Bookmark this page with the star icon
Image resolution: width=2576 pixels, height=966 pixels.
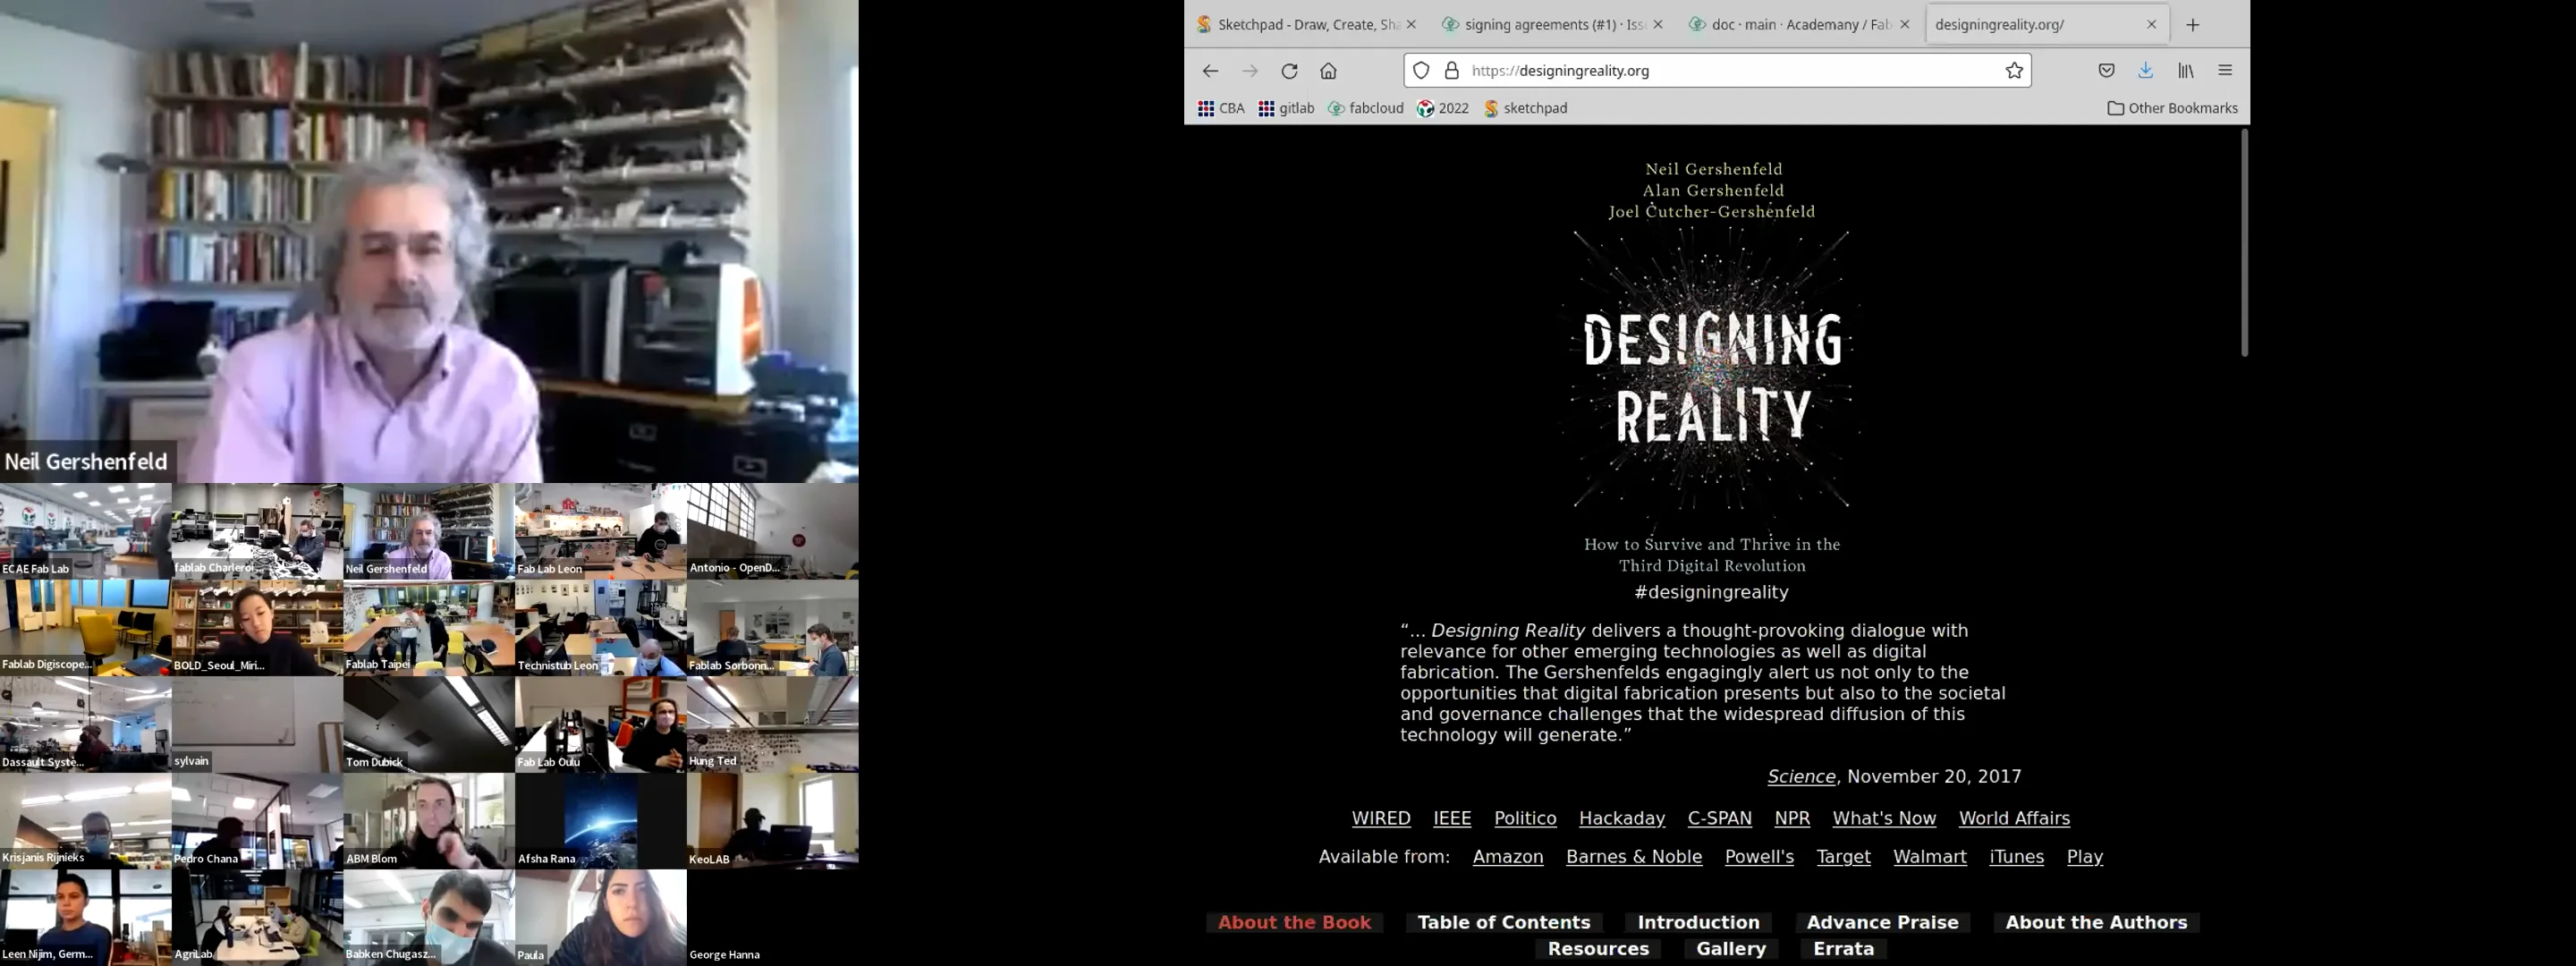click(x=2014, y=71)
